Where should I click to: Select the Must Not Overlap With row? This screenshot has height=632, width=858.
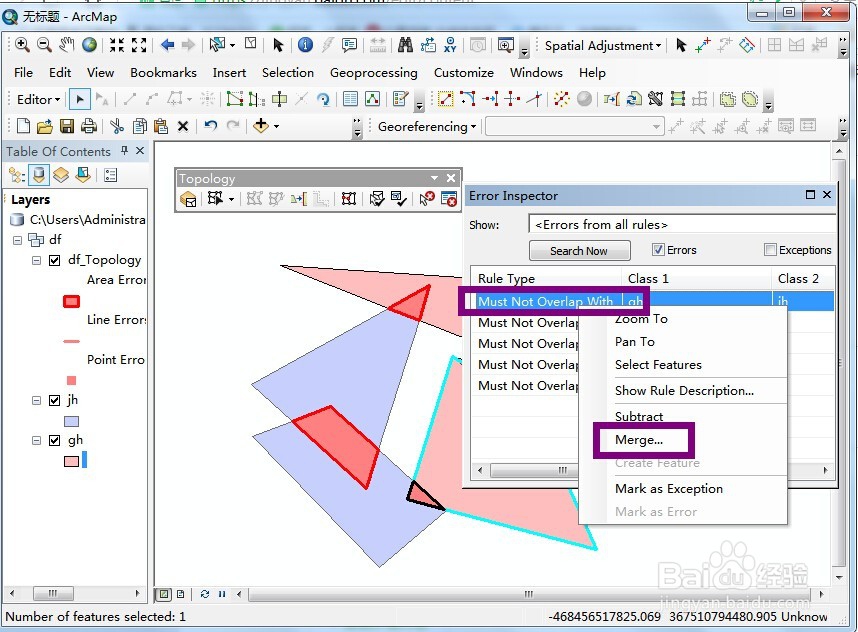coord(652,301)
